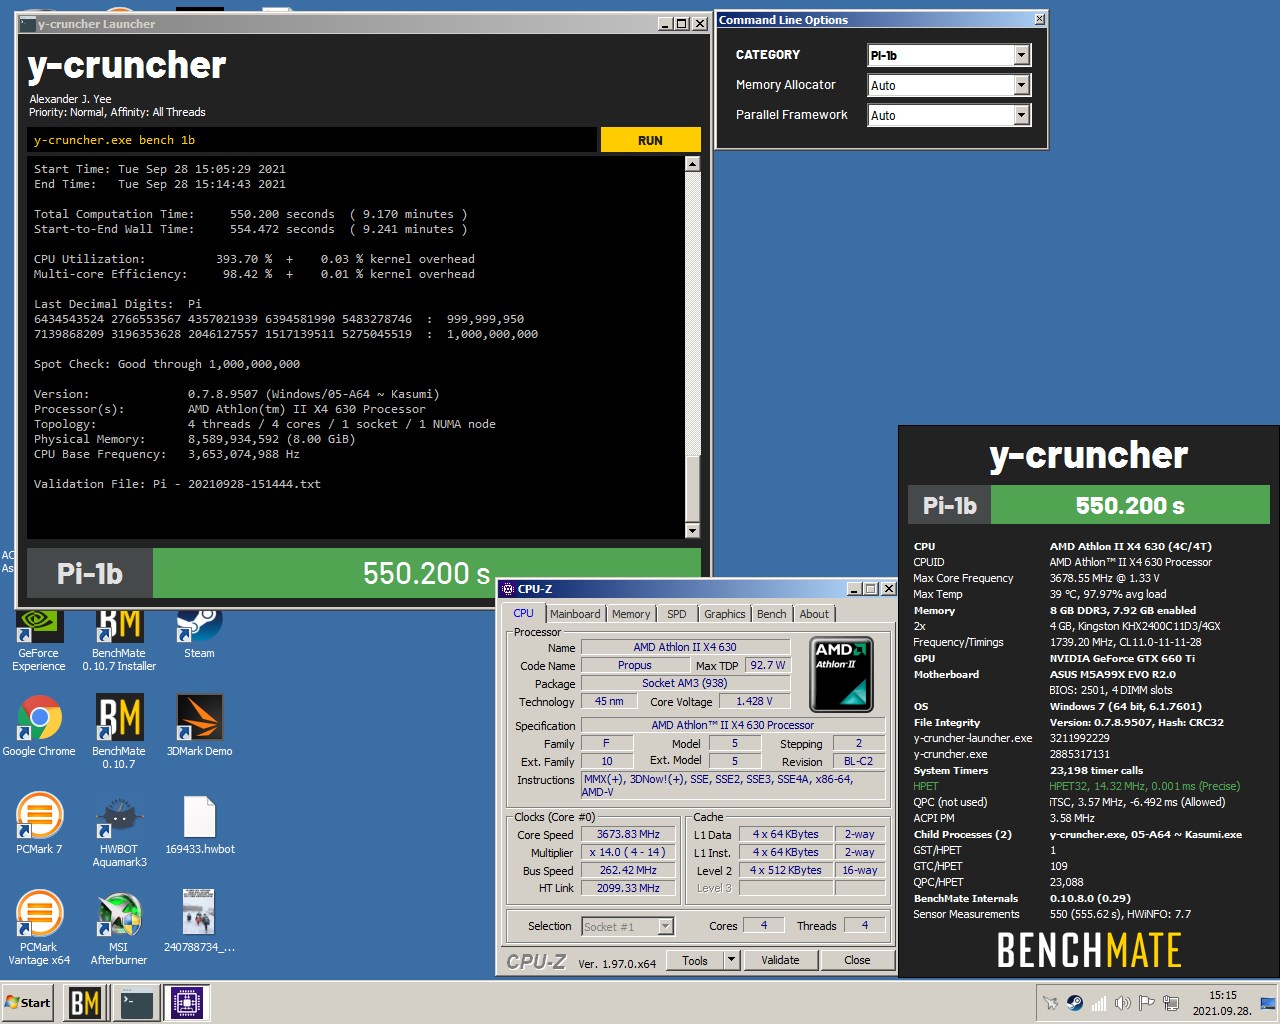Click the network signal tray icon
The image size is (1280, 1024).
pos(1098,1003)
